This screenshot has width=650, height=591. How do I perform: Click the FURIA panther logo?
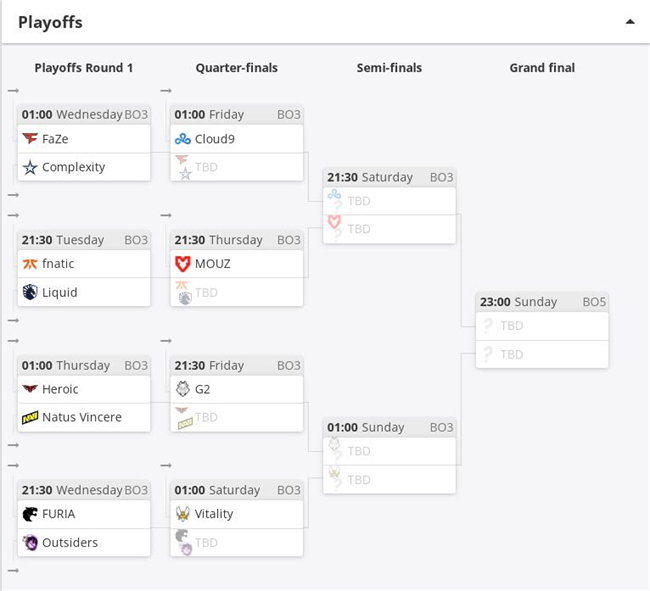(x=30, y=514)
